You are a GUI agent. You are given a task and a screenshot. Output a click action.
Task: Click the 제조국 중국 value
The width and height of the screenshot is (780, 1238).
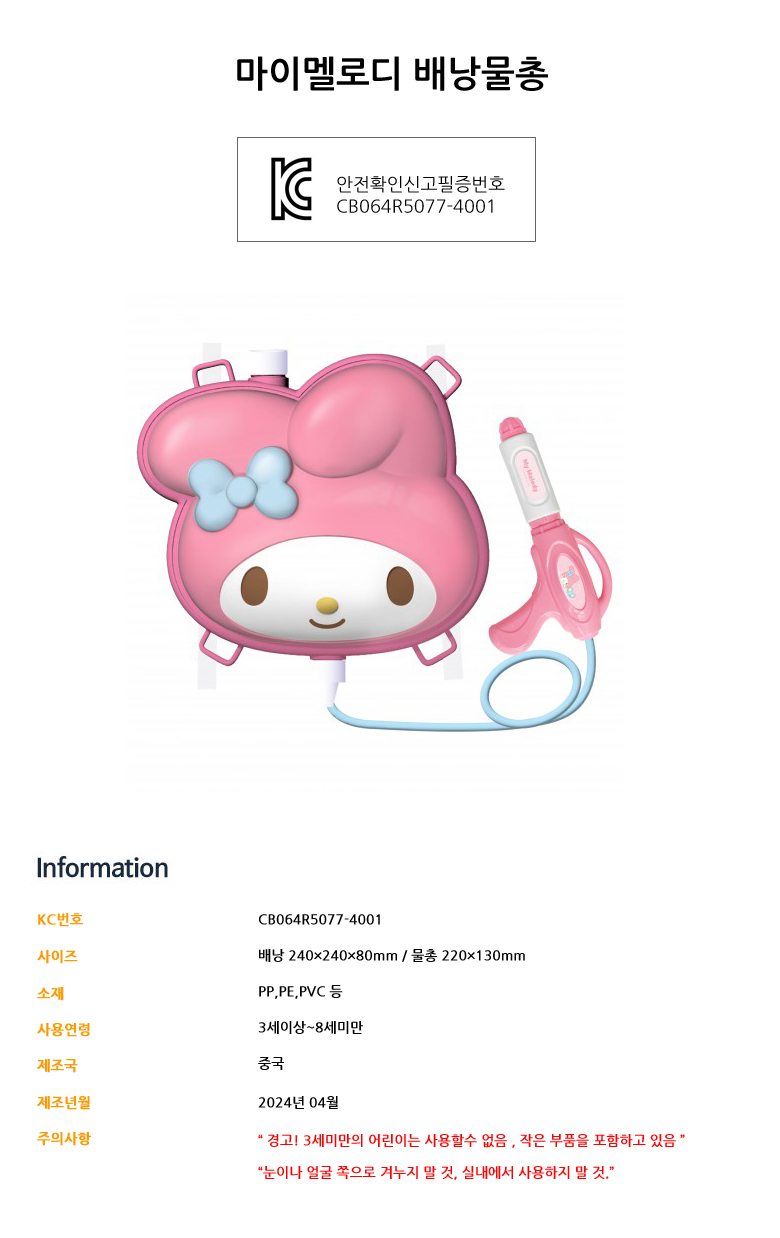(x=271, y=1063)
